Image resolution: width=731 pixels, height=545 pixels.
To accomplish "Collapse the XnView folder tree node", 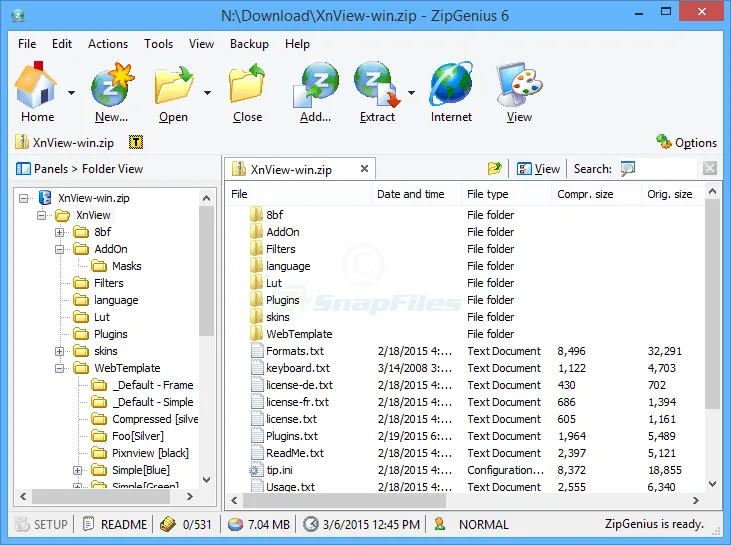I will click(41, 215).
